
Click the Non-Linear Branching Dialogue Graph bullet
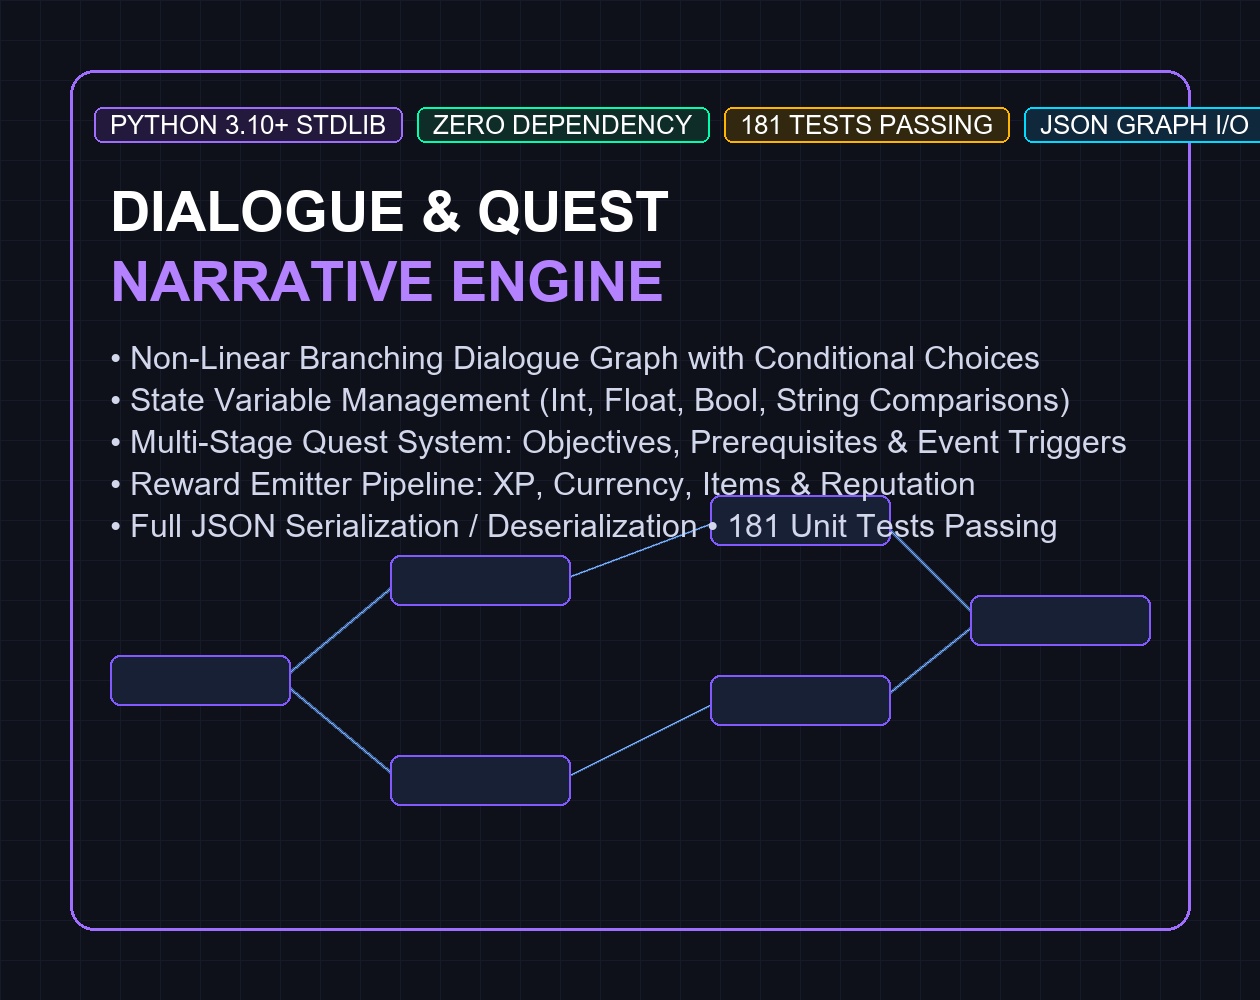(x=575, y=358)
